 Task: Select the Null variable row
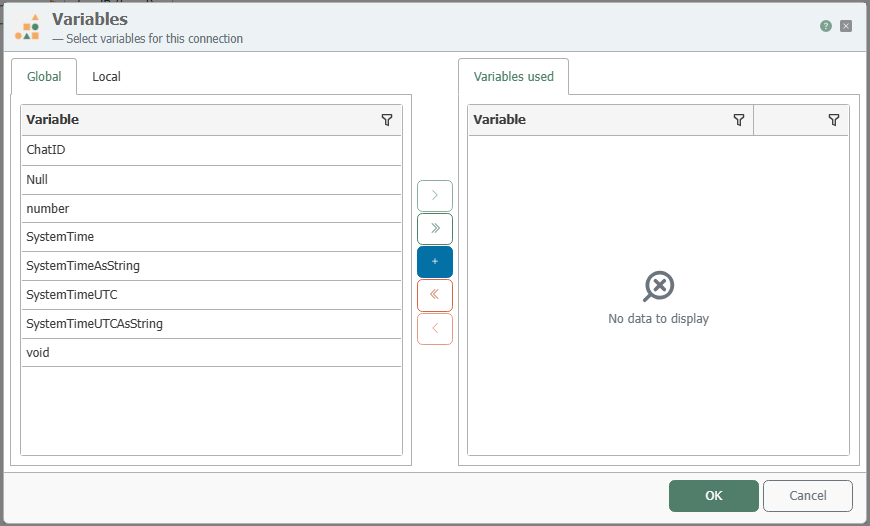(x=211, y=180)
